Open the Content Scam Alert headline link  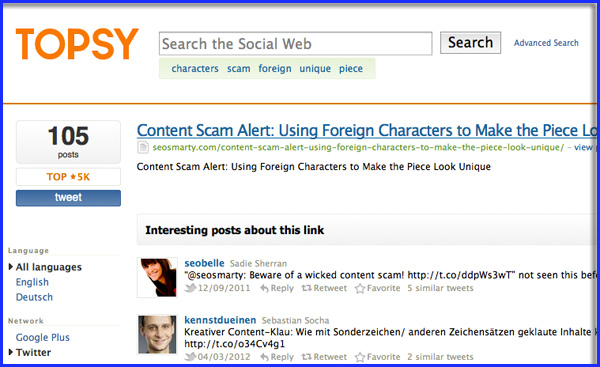[x=367, y=130]
